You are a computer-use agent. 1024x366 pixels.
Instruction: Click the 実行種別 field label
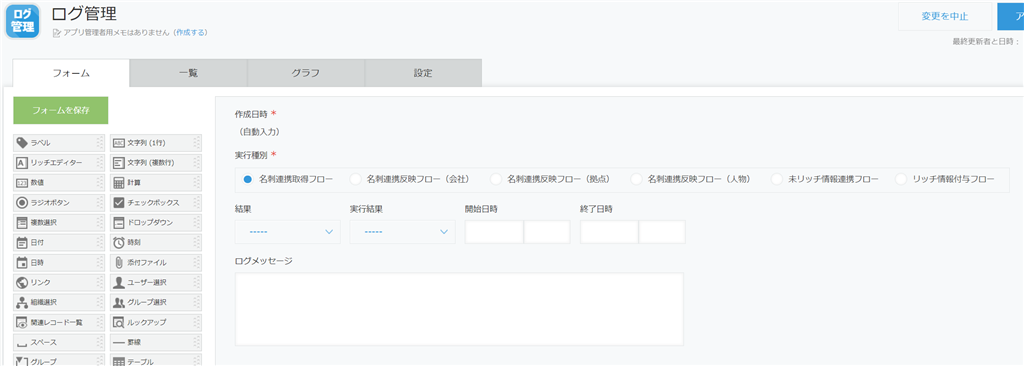coord(251,155)
